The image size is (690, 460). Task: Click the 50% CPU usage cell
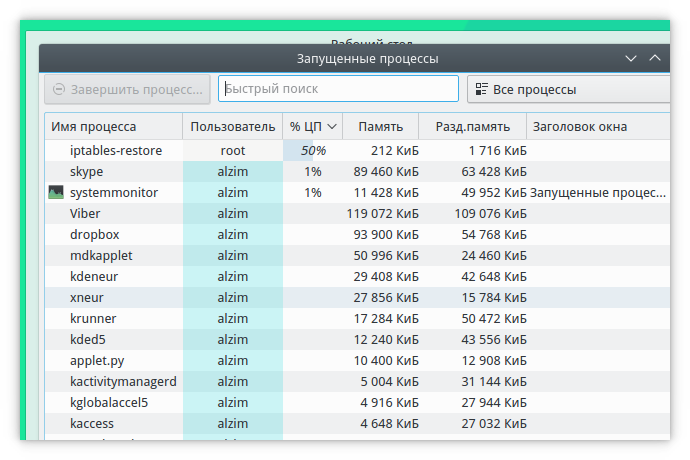point(313,151)
